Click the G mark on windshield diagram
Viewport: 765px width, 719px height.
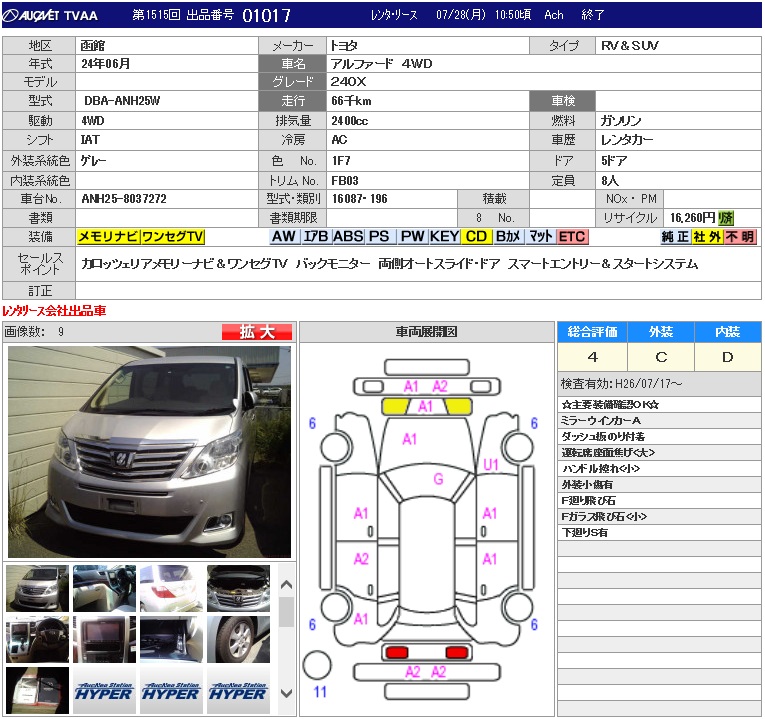tap(438, 479)
